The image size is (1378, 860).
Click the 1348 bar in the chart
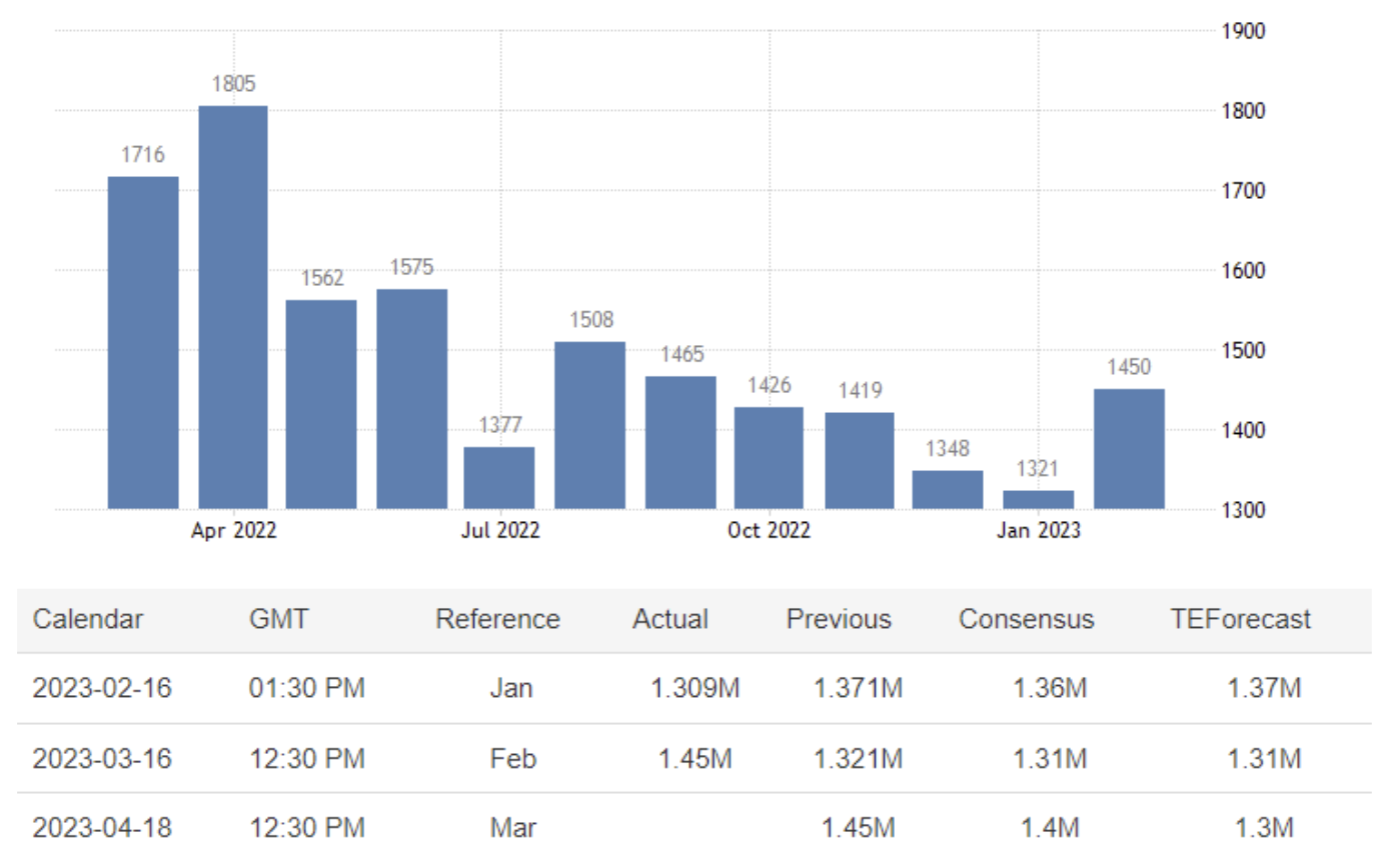pyautogui.click(x=947, y=489)
